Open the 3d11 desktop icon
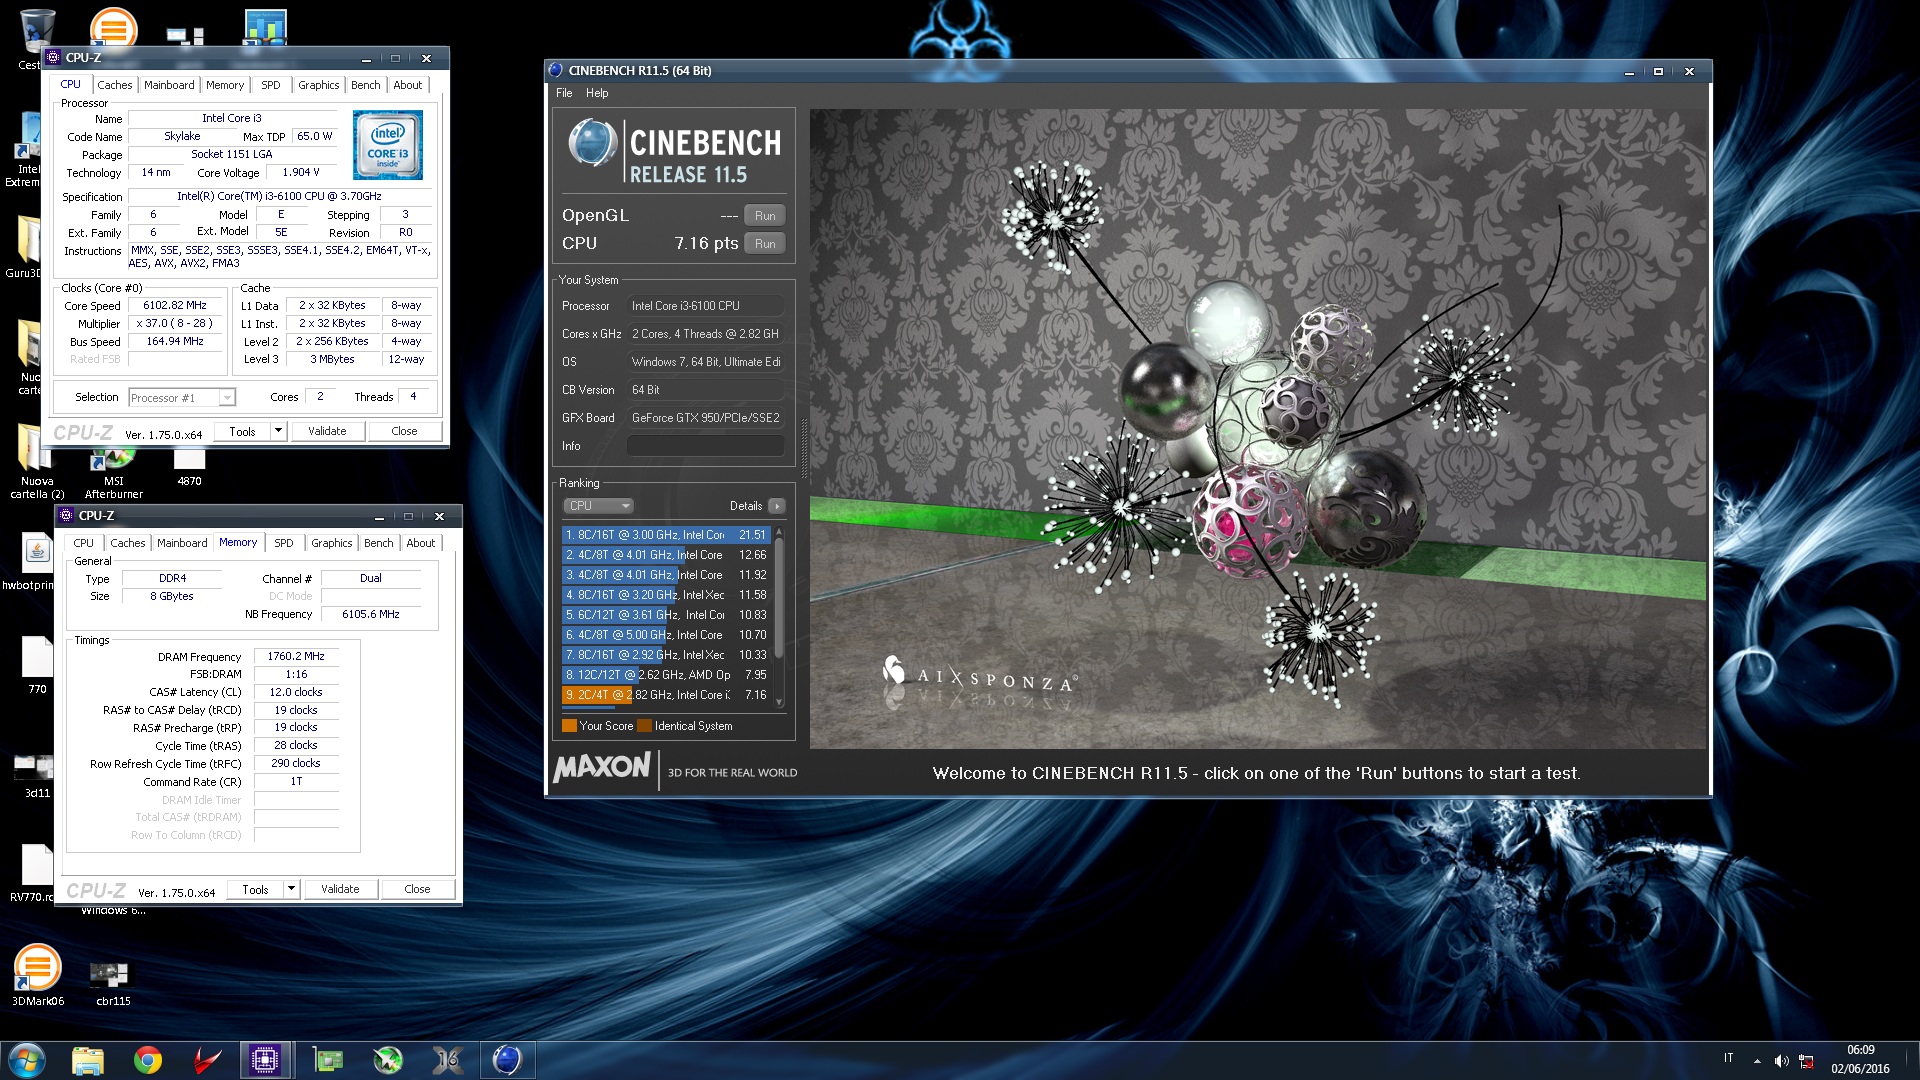1920x1080 pixels. pyautogui.click(x=37, y=772)
